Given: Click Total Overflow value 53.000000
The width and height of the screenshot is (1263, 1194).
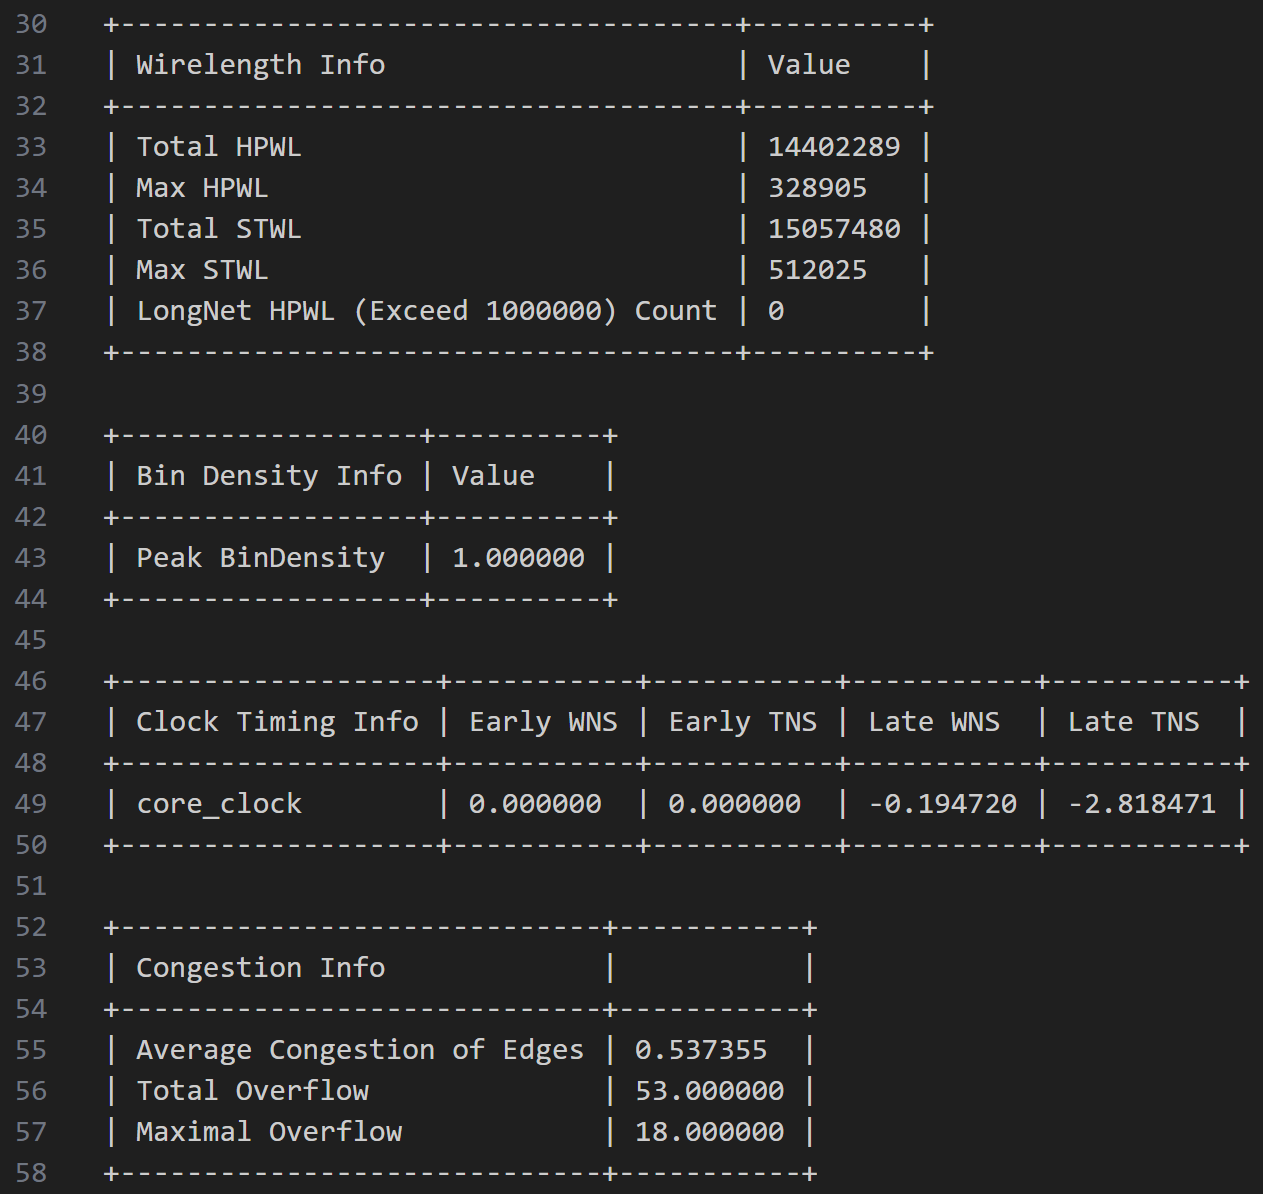Looking at the screenshot, I should 709,1091.
